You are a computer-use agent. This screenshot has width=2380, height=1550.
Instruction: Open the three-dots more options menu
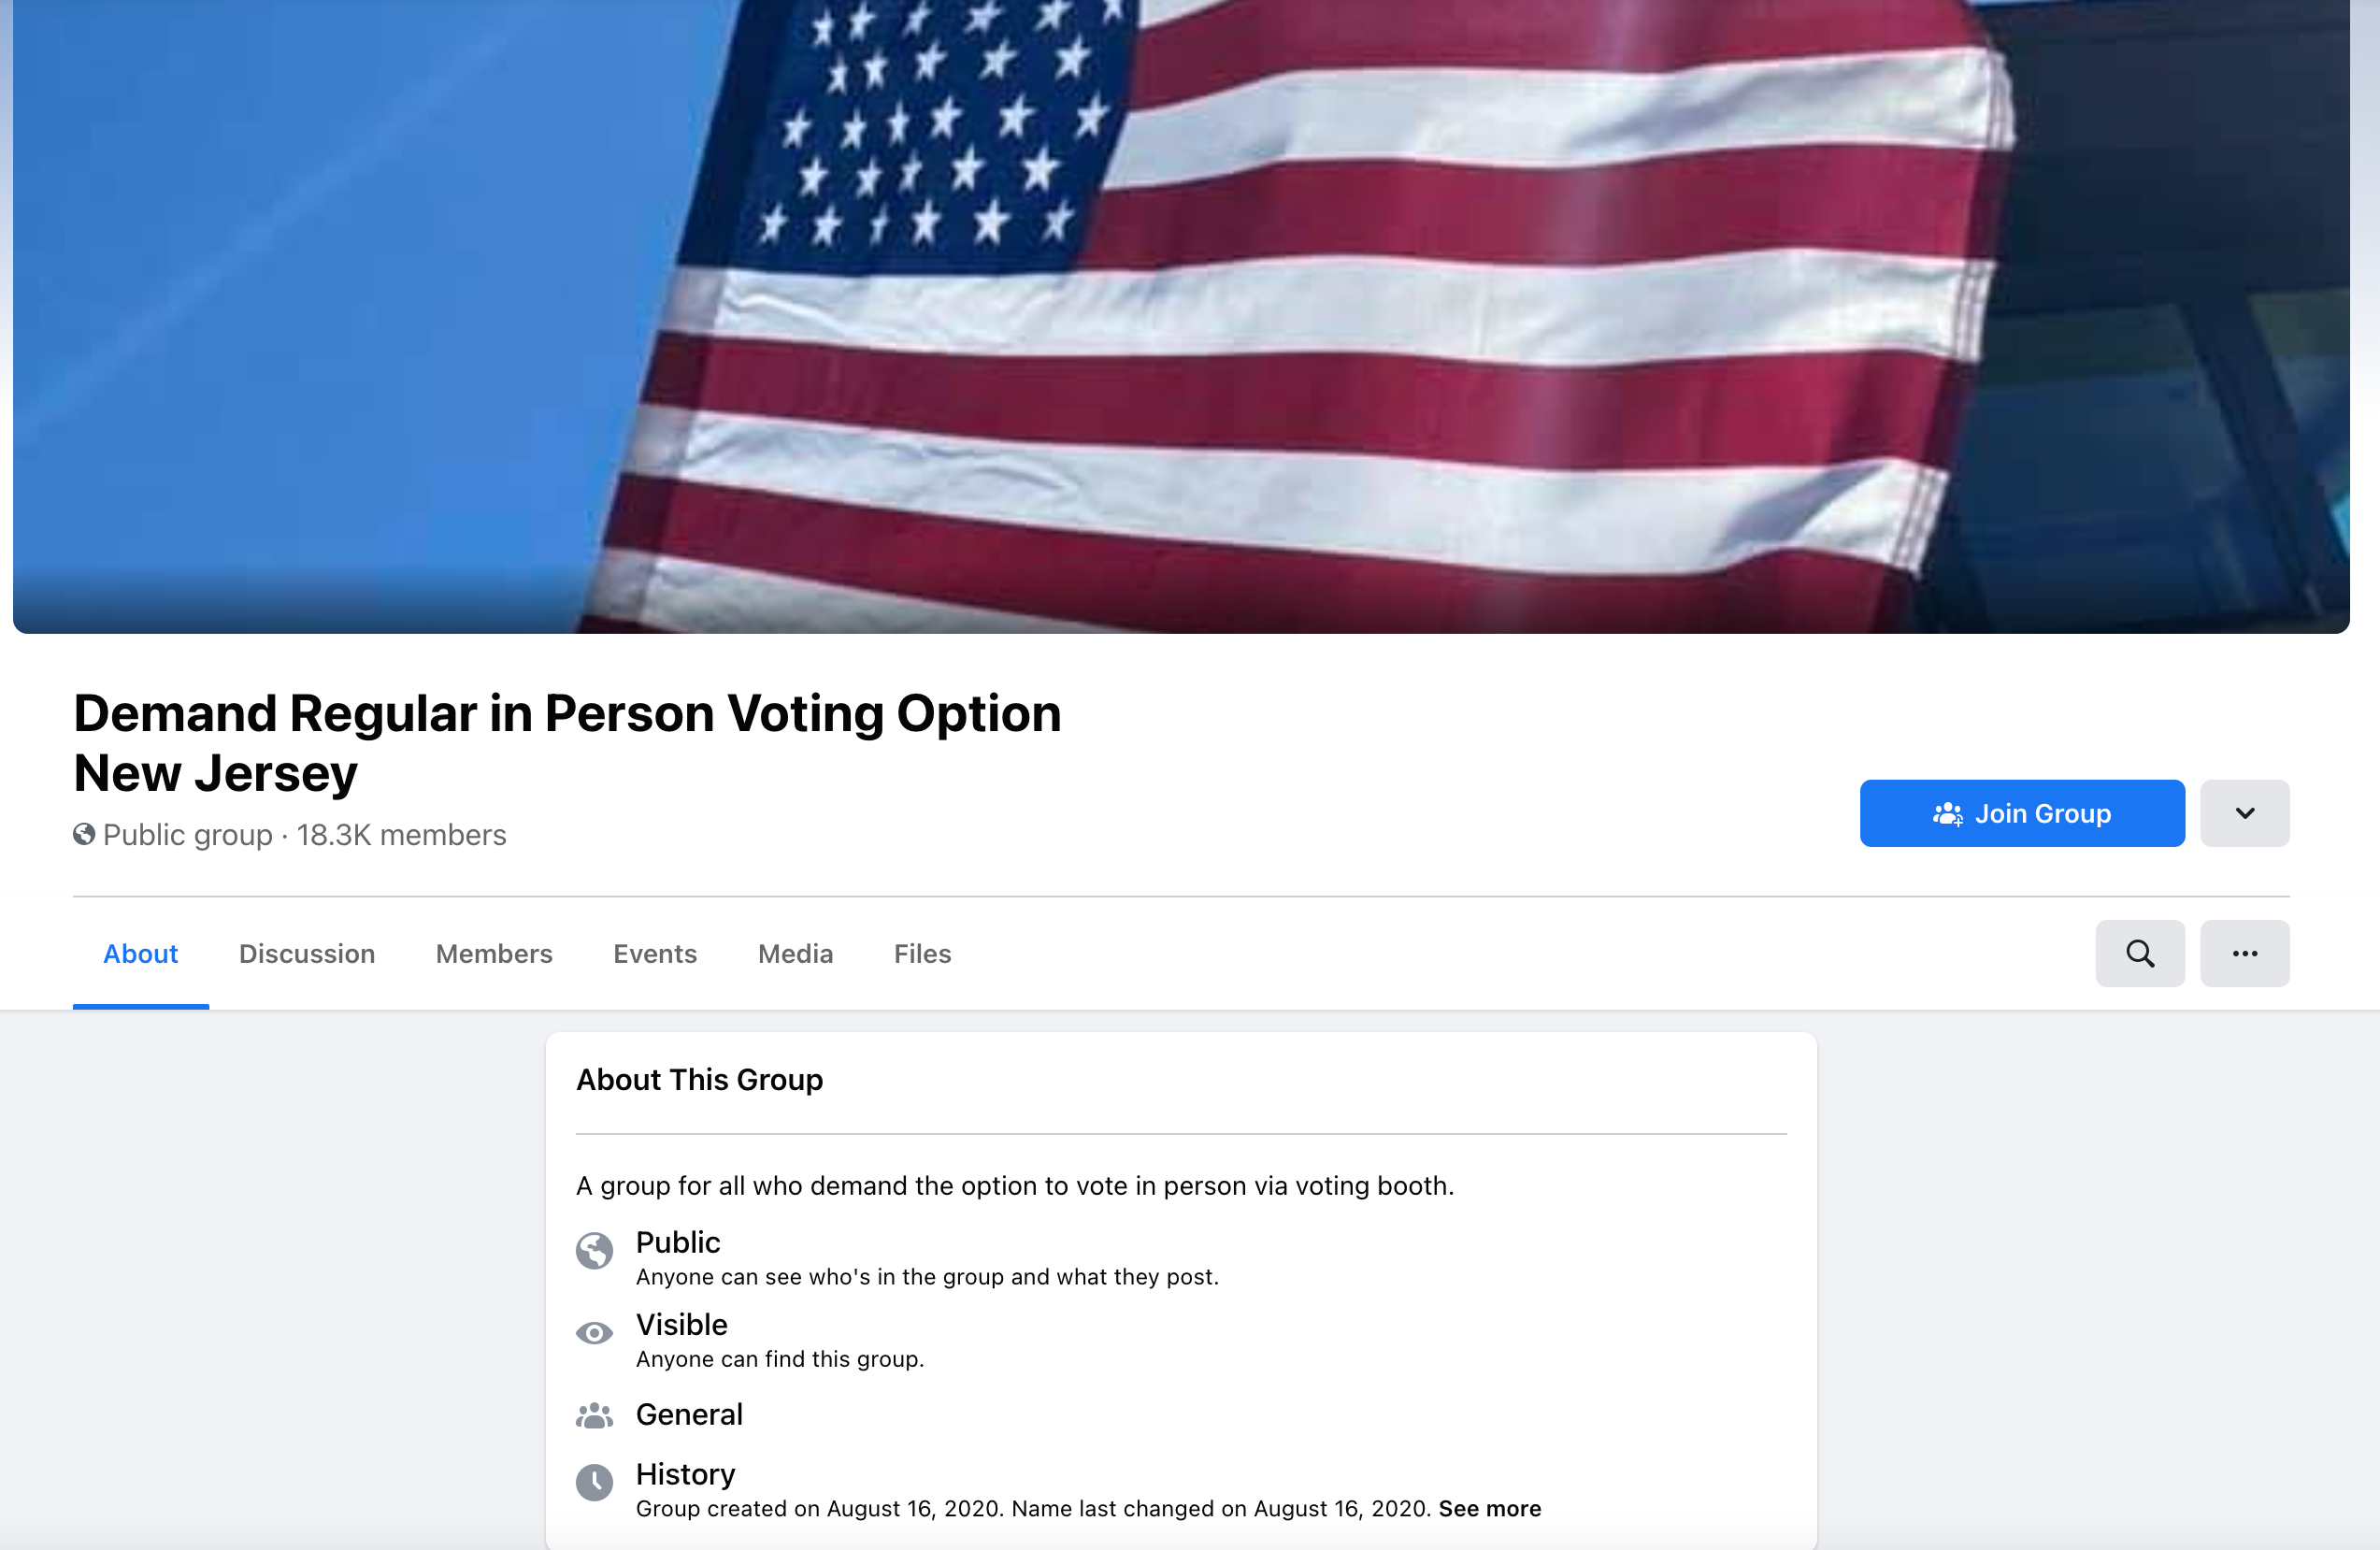click(x=2244, y=953)
